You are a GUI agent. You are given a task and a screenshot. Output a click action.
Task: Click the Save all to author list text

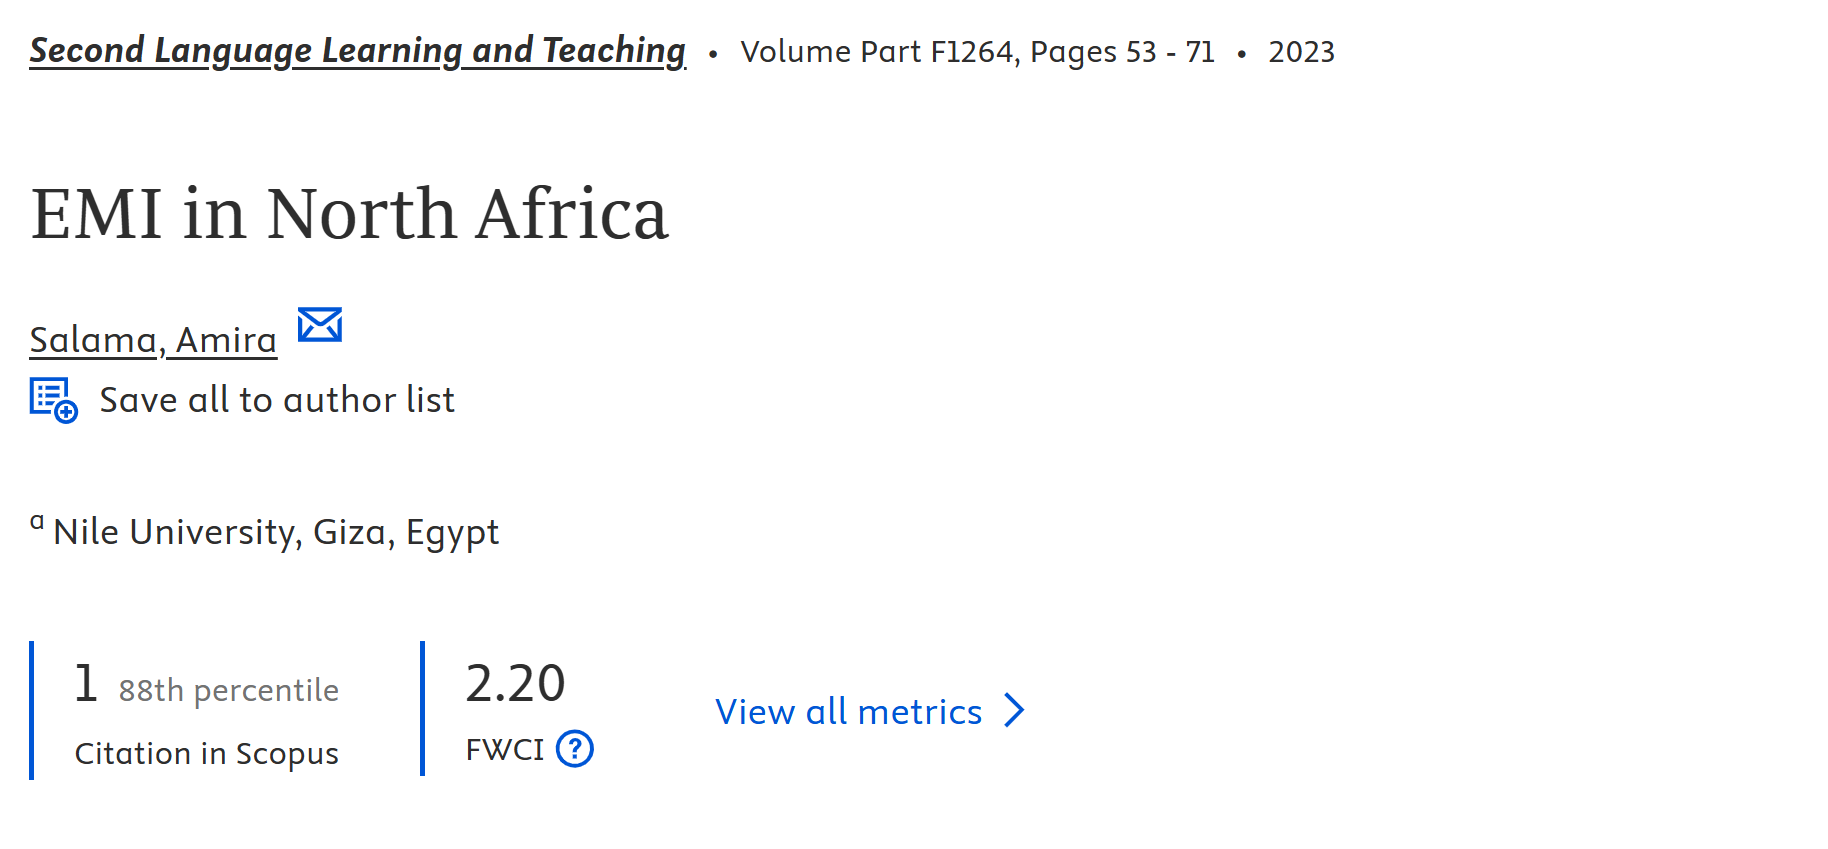(x=277, y=400)
